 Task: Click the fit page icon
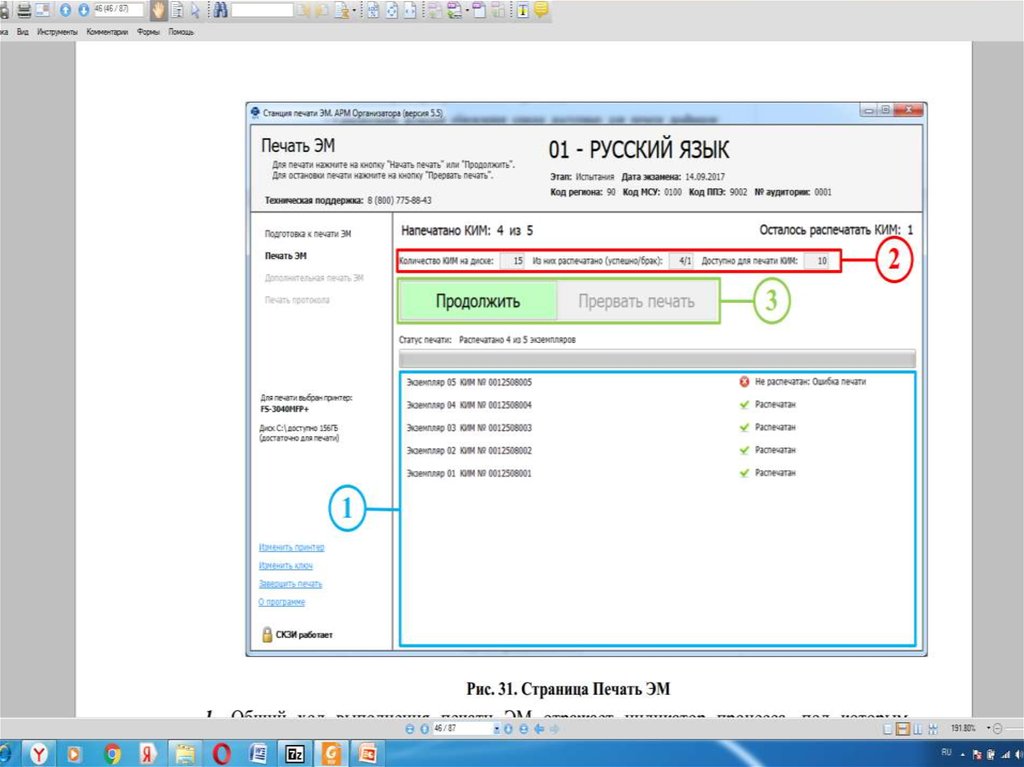[391, 10]
